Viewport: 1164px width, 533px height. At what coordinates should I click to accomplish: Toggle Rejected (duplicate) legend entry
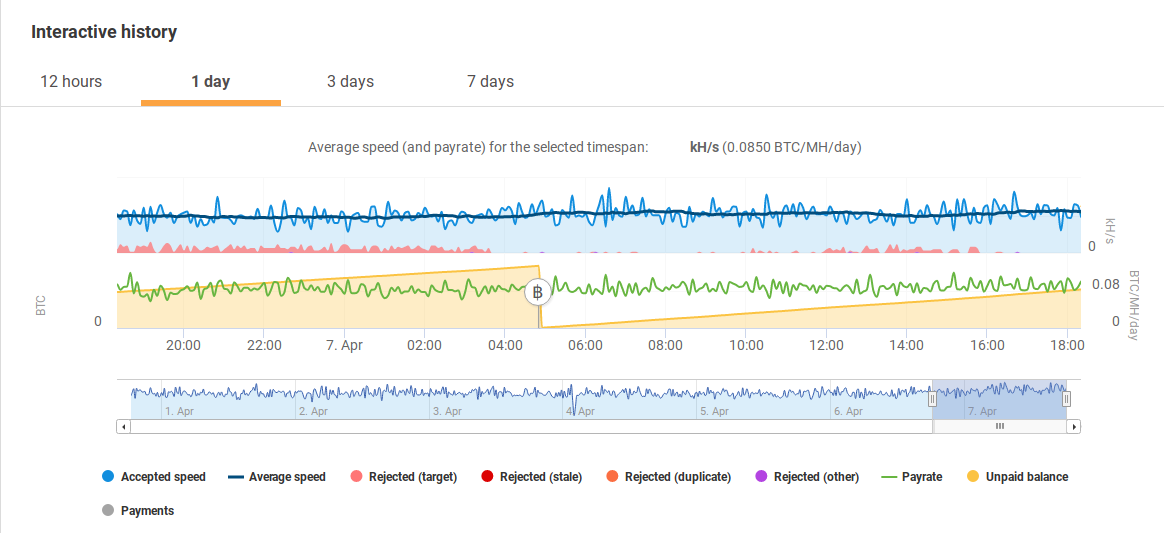tap(669, 477)
